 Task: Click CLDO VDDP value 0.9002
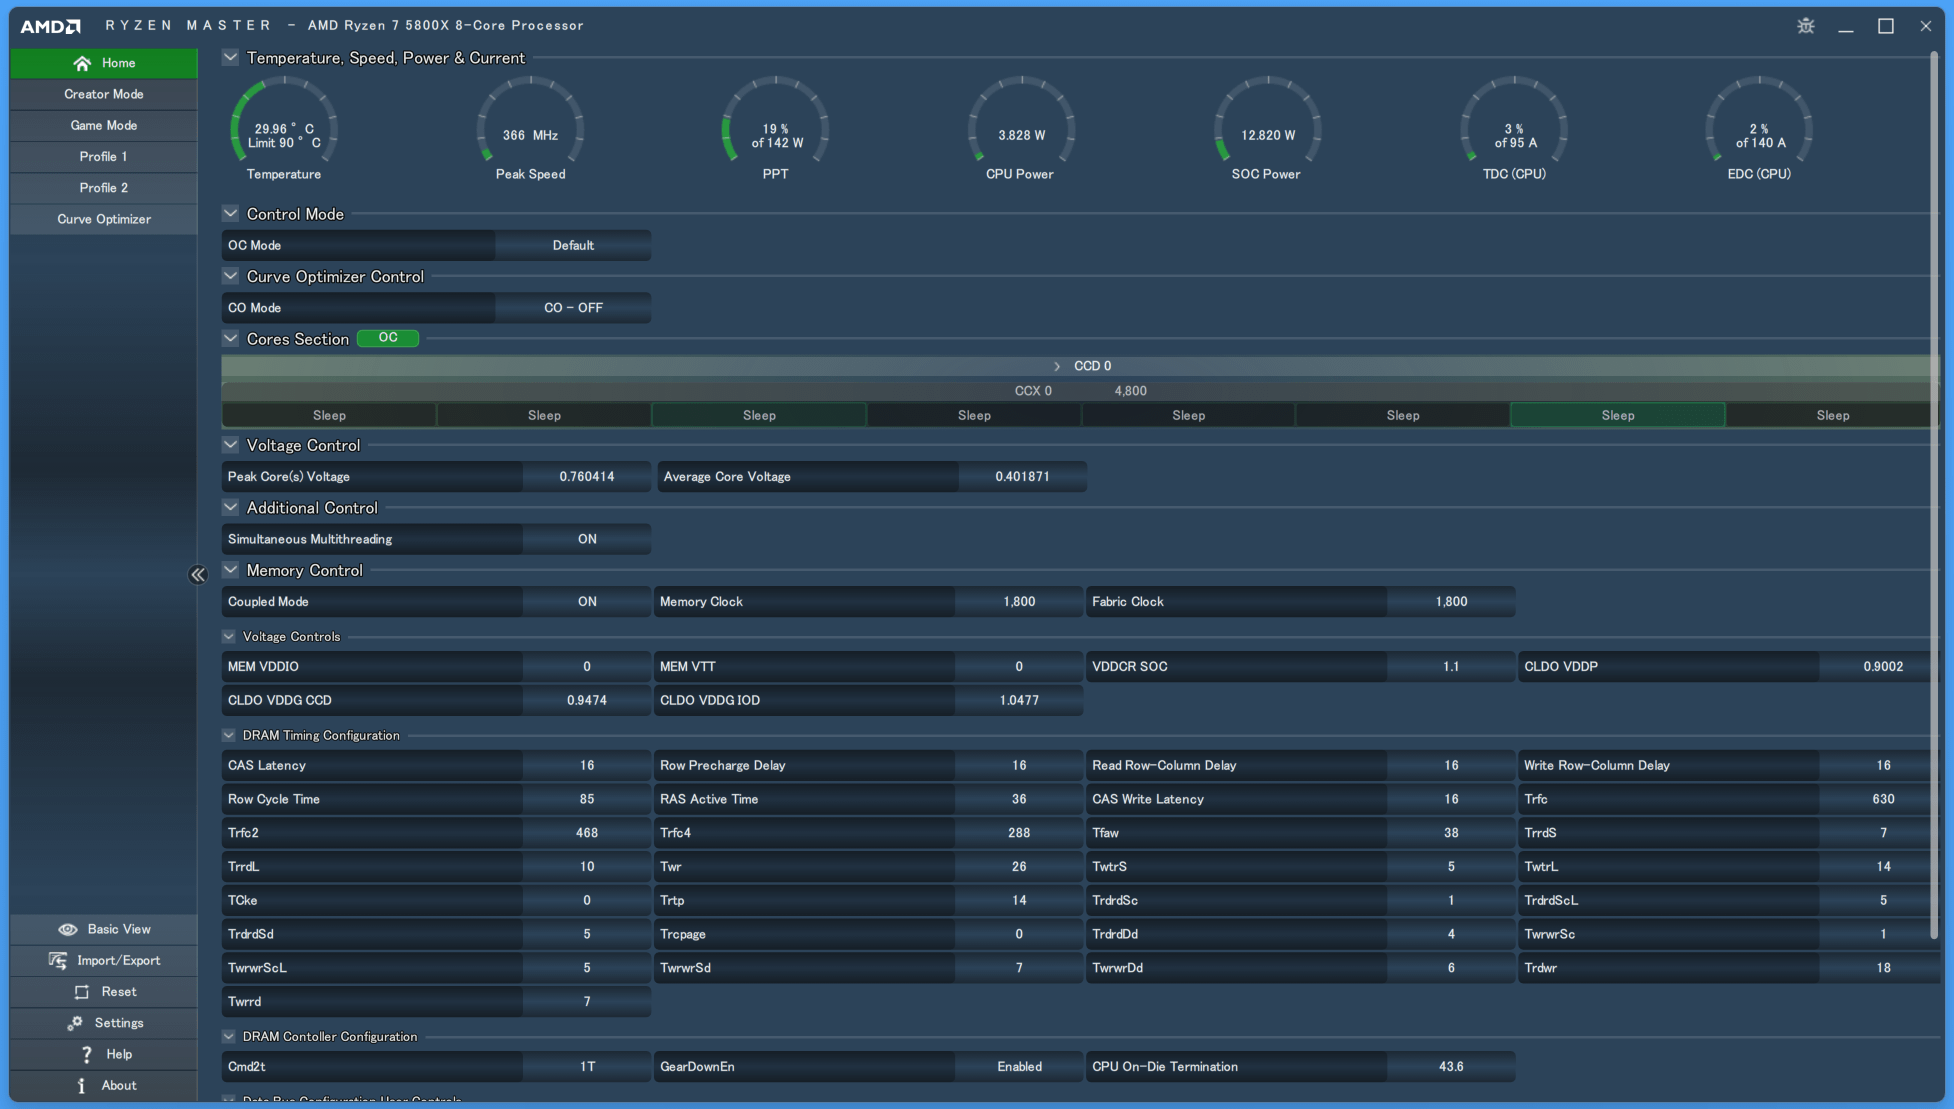click(x=1883, y=666)
